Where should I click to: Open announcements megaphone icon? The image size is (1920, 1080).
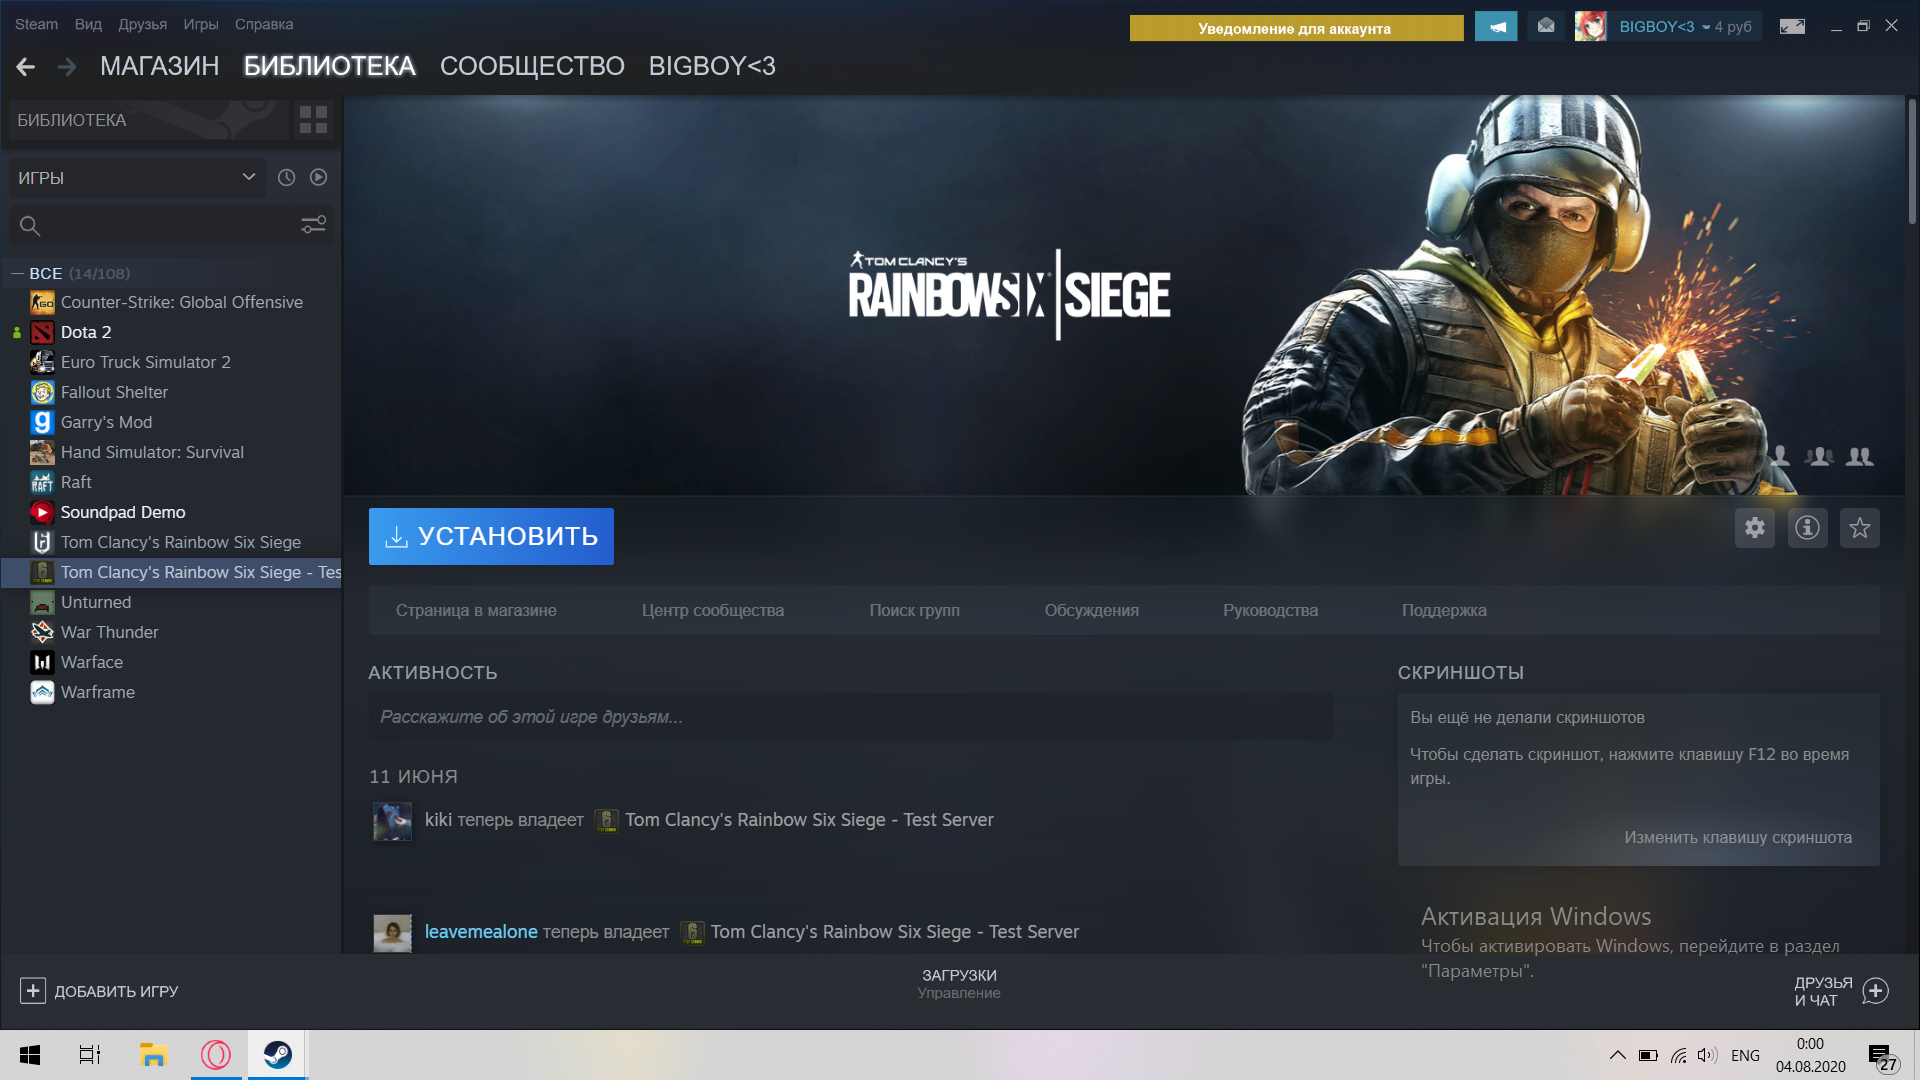pyautogui.click(x=1496, y=27)
